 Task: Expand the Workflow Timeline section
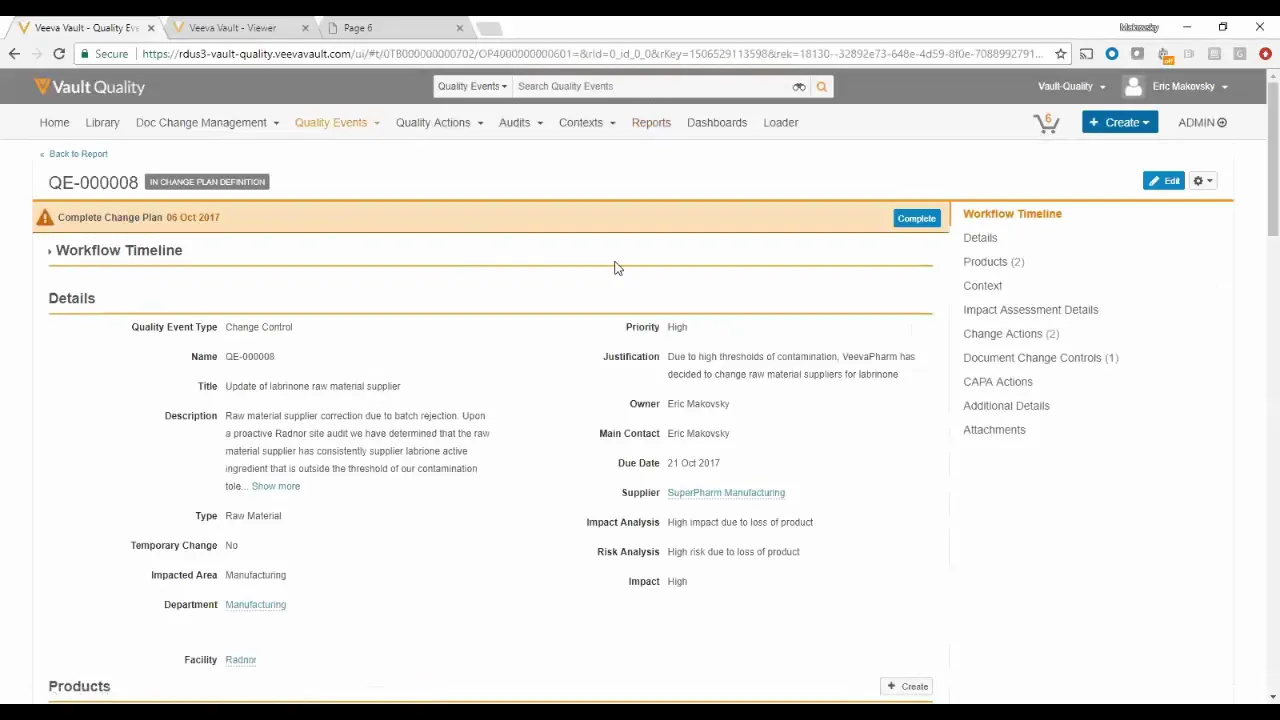pos(115,251)
